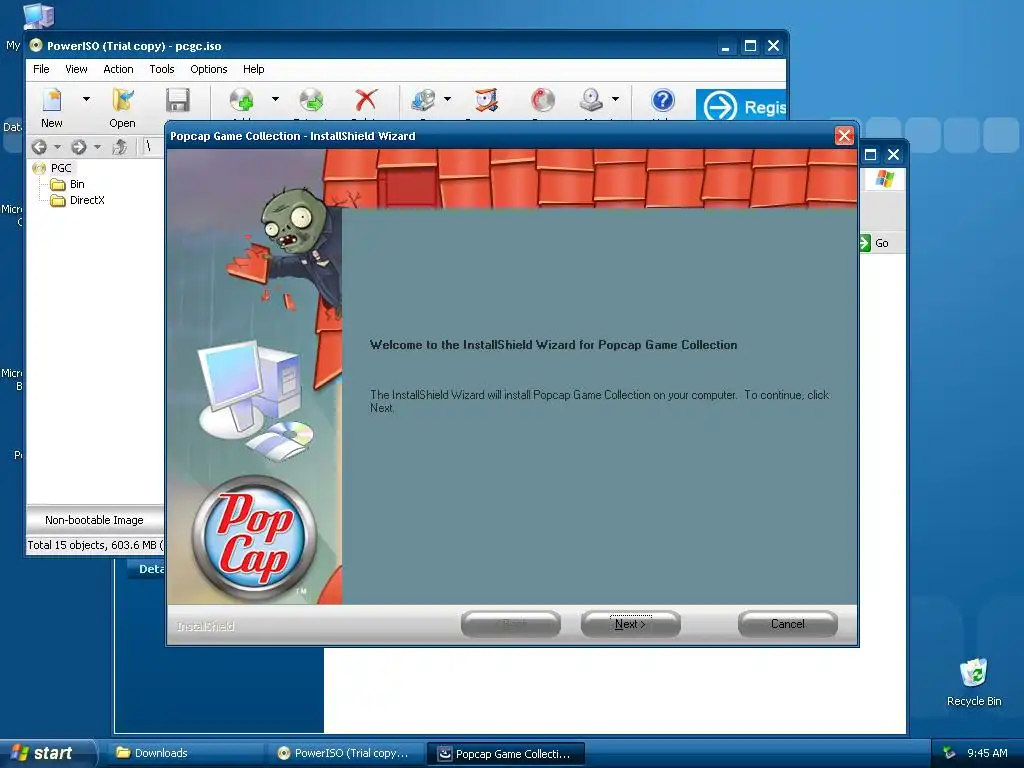1024x768 pixels.
Task: Maximize the PowerISO window
Action: 750,46
